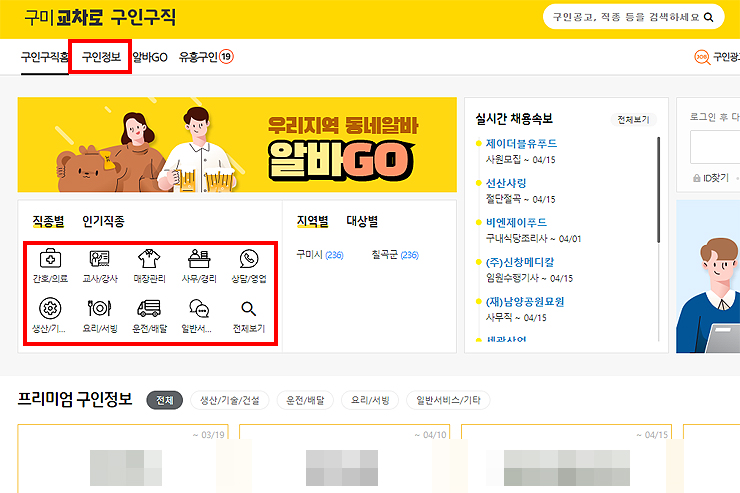Select the 전체 premium filter pill
This screenshot has width=740, height=493.
click(x=165, y=401)
